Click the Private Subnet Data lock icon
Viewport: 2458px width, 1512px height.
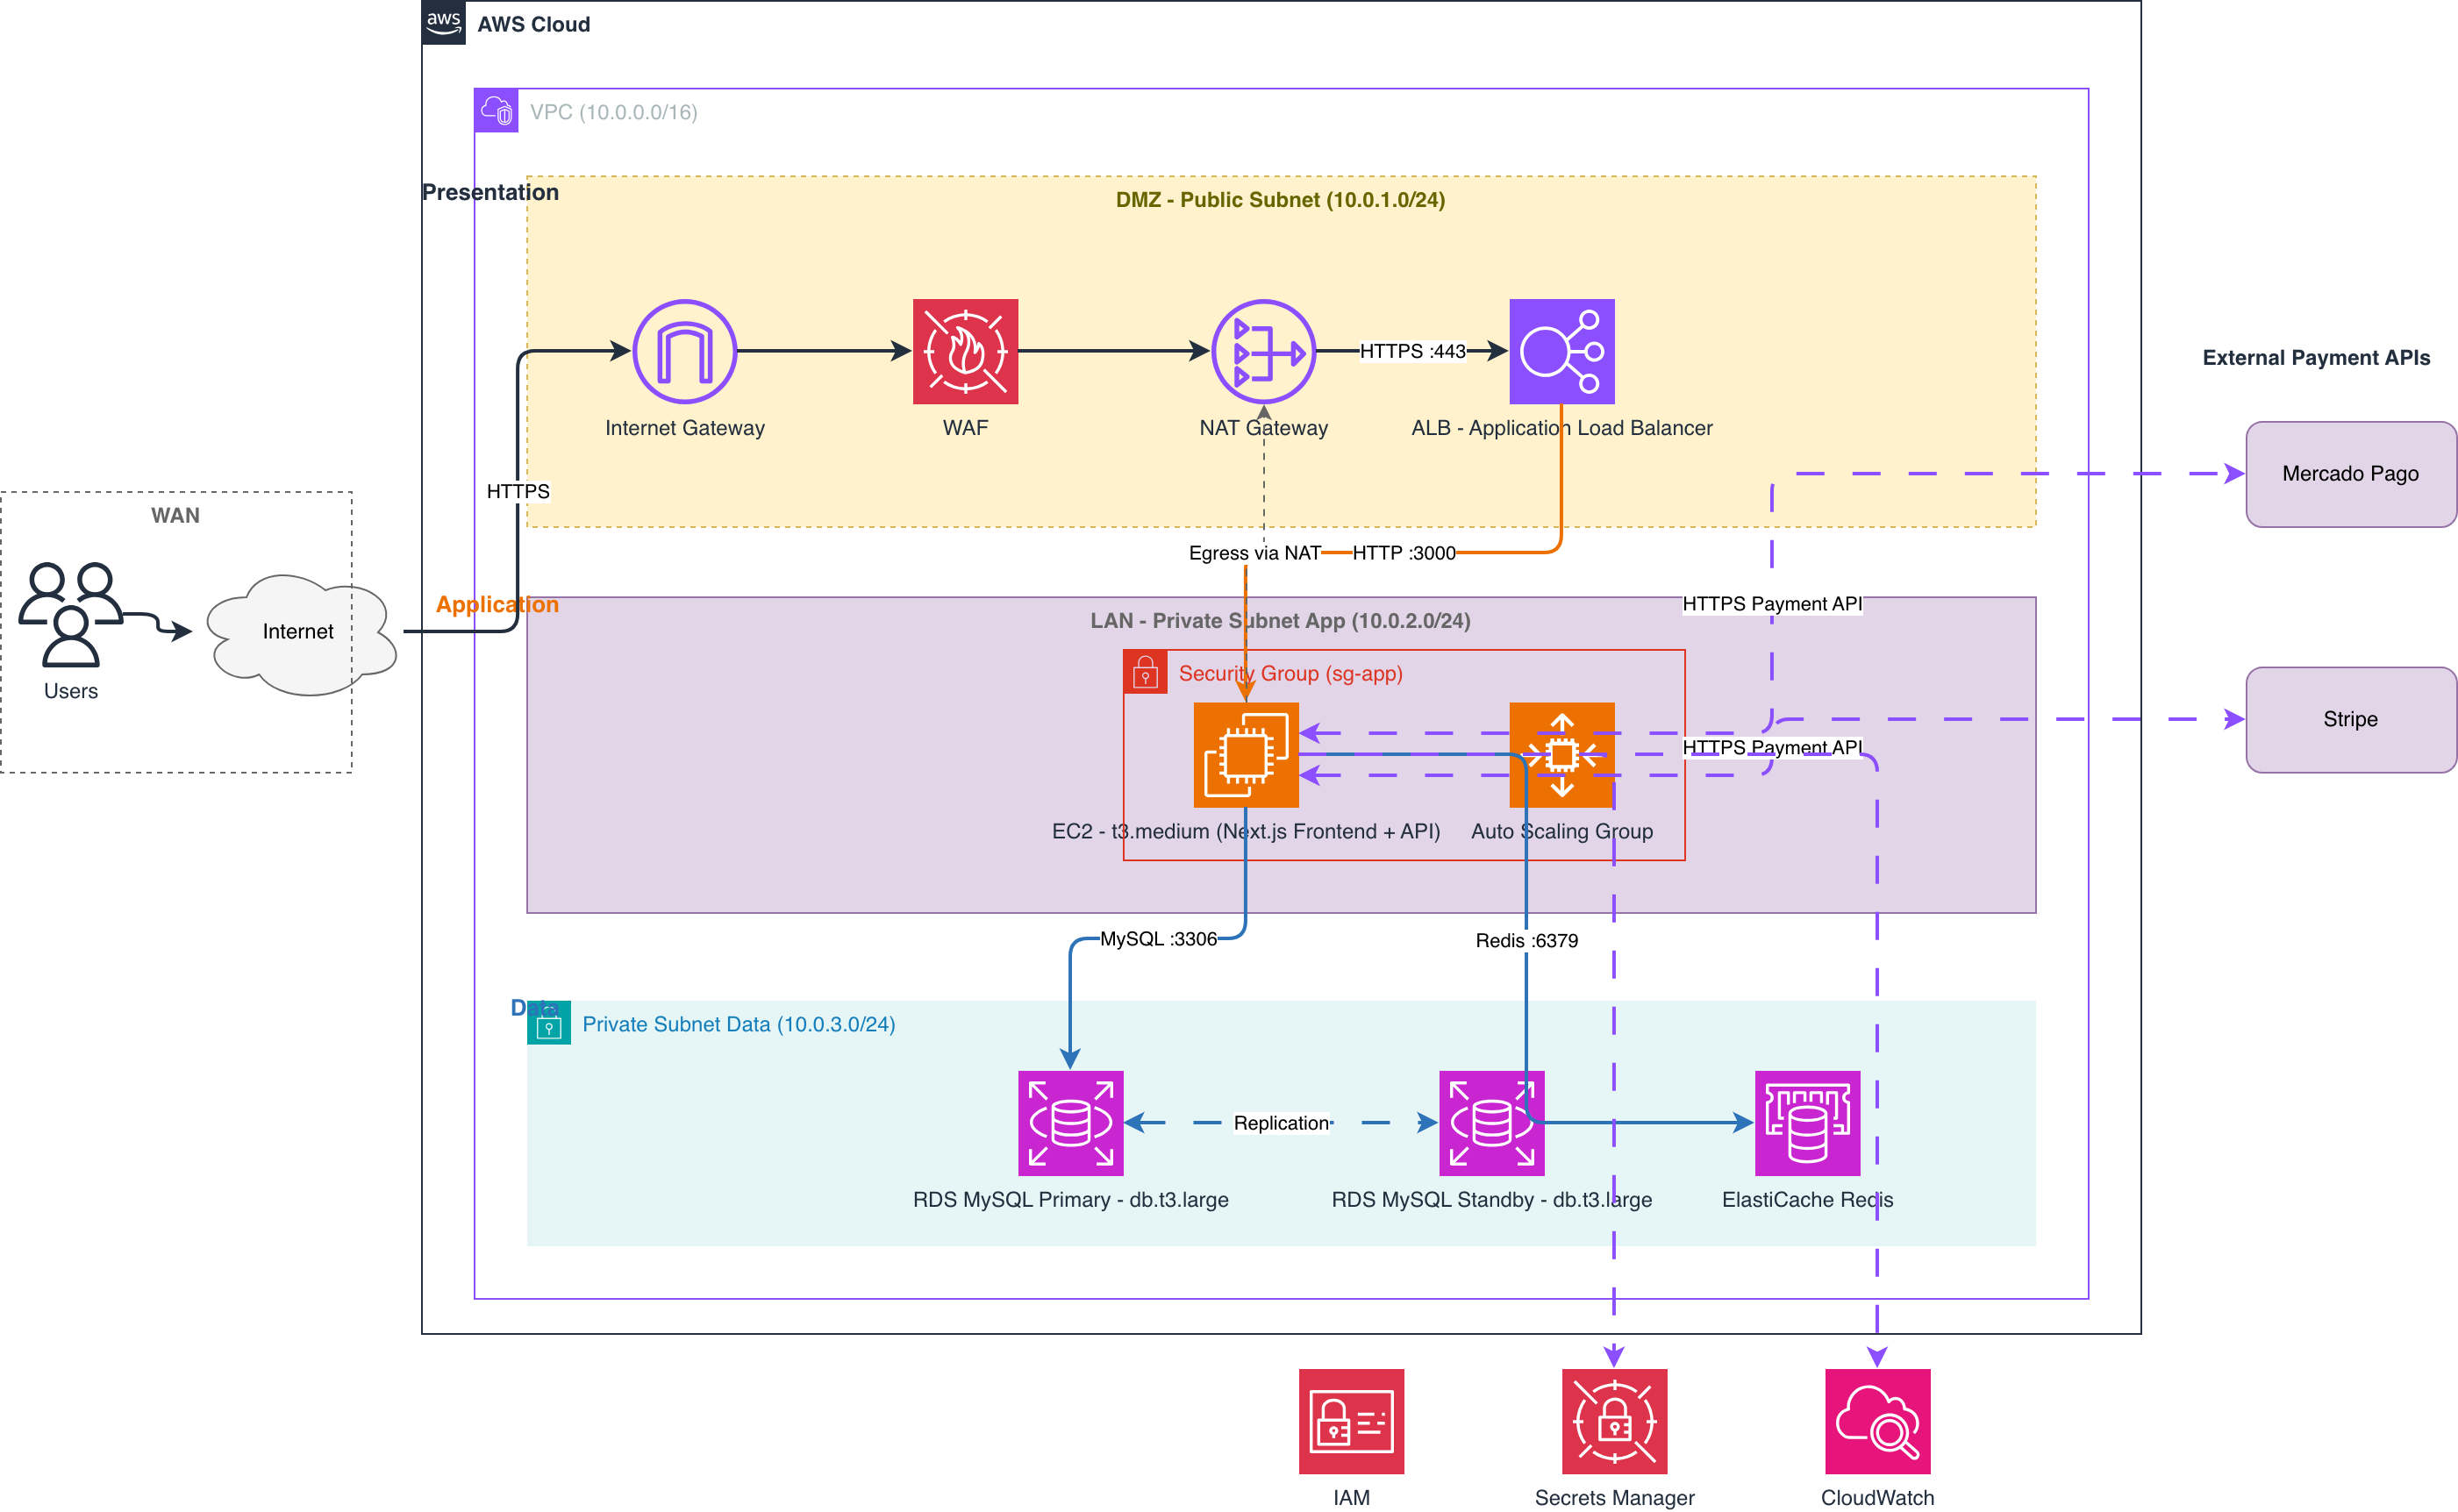coord(549,1023)
